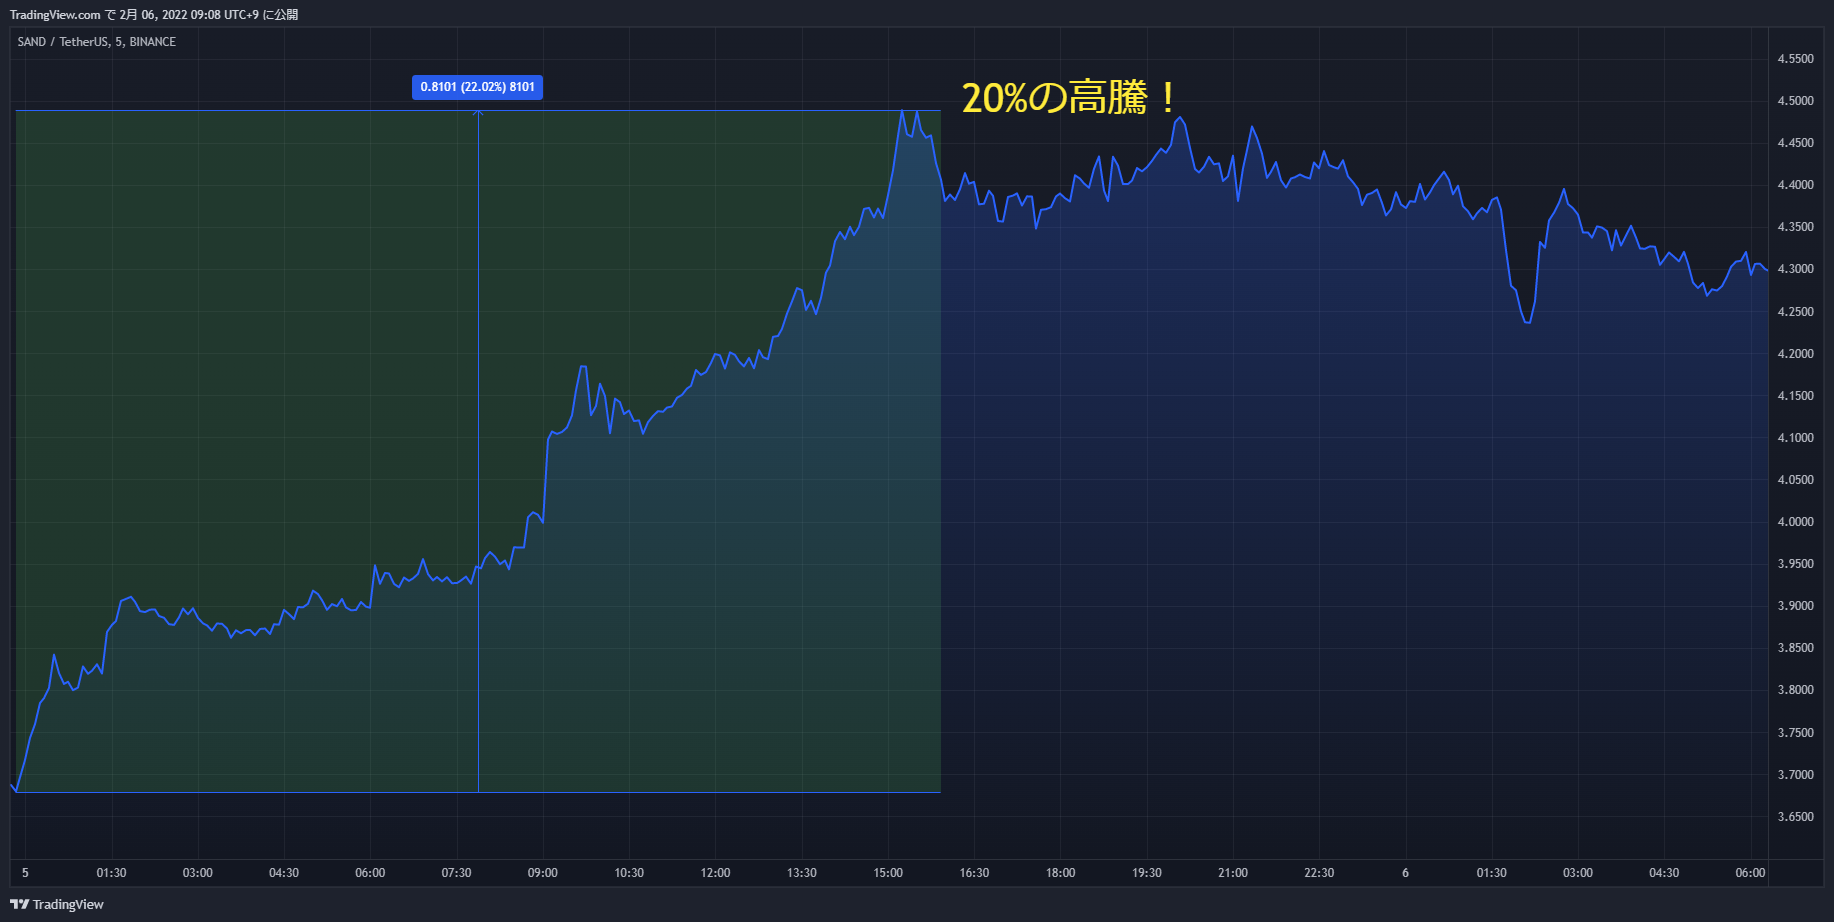Click the 4.5500 price axis label
The height and width of the screenshot is (922, 1834).
pos(1795,59)
